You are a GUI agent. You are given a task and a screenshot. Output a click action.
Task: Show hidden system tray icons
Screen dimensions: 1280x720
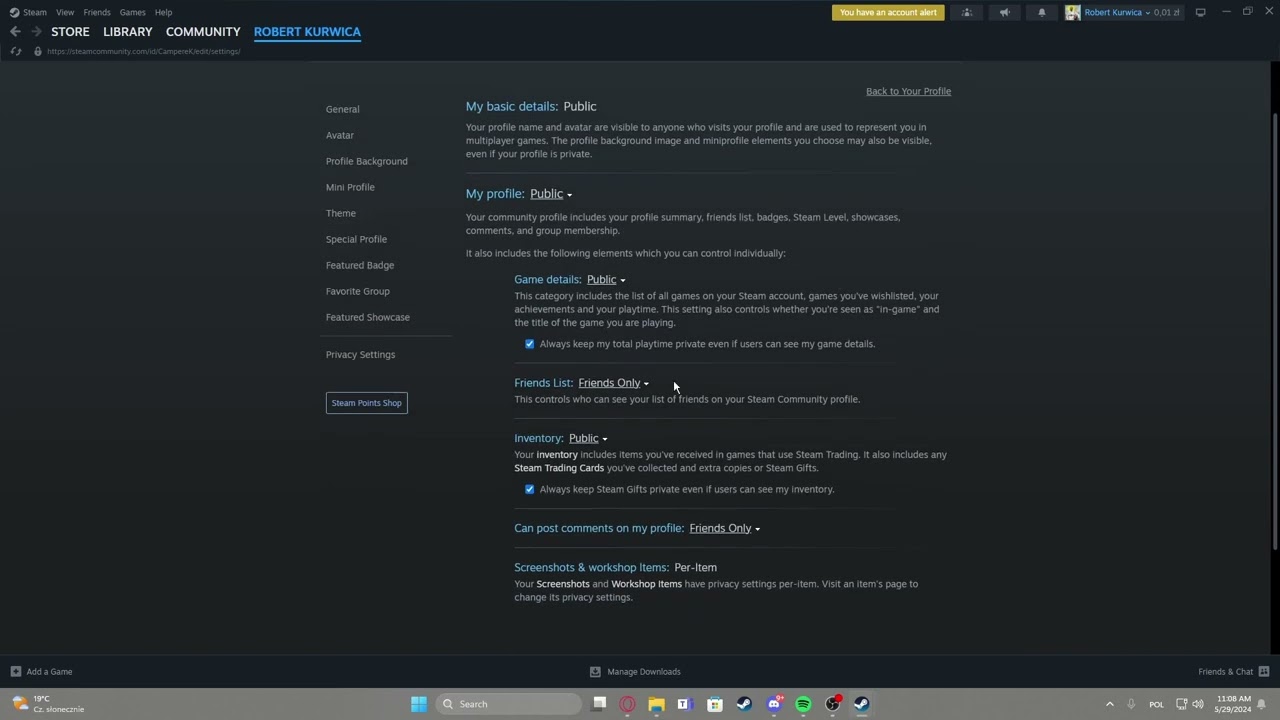tap(1109, 704)
